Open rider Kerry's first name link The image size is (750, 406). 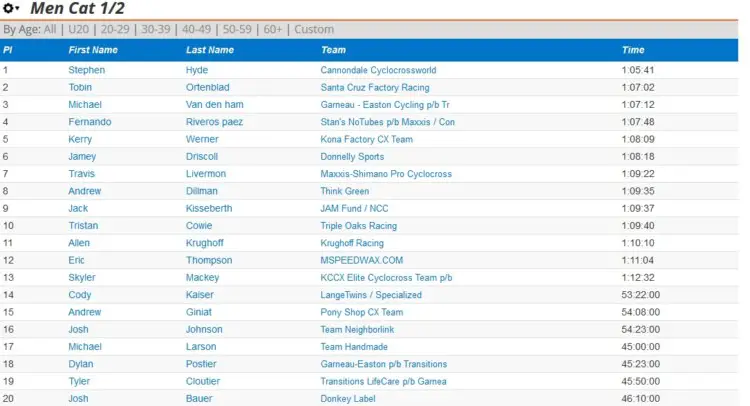(x=80, y=139)
